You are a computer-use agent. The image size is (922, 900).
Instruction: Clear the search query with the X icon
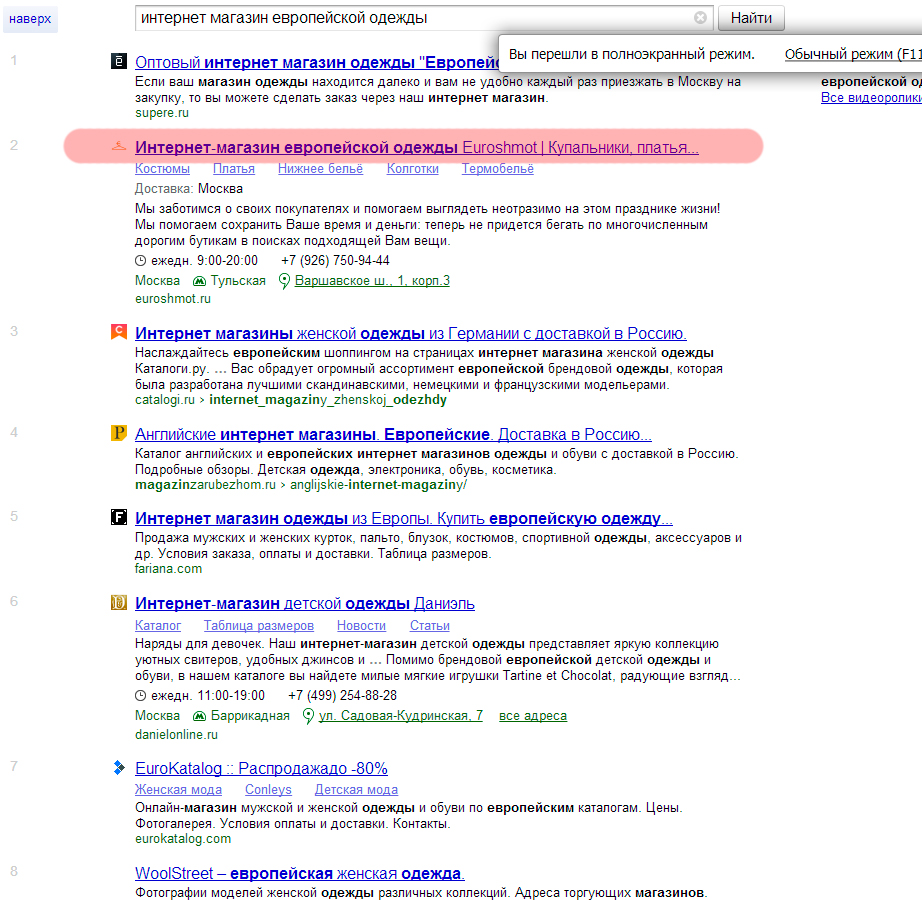click(x=700, y=18)
